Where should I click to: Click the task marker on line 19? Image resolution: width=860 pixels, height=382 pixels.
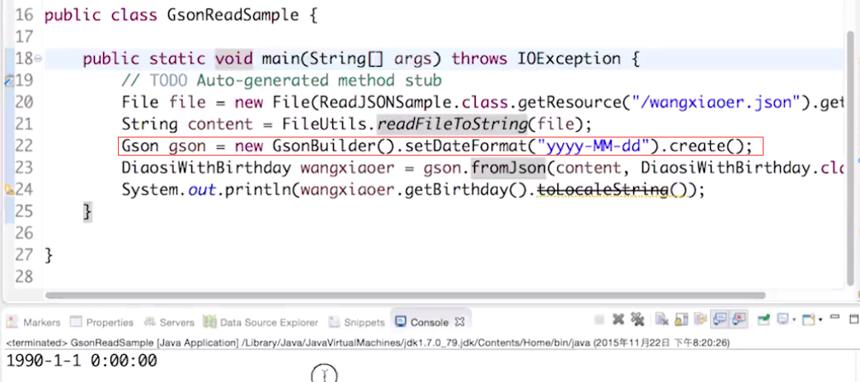[8, 81]
